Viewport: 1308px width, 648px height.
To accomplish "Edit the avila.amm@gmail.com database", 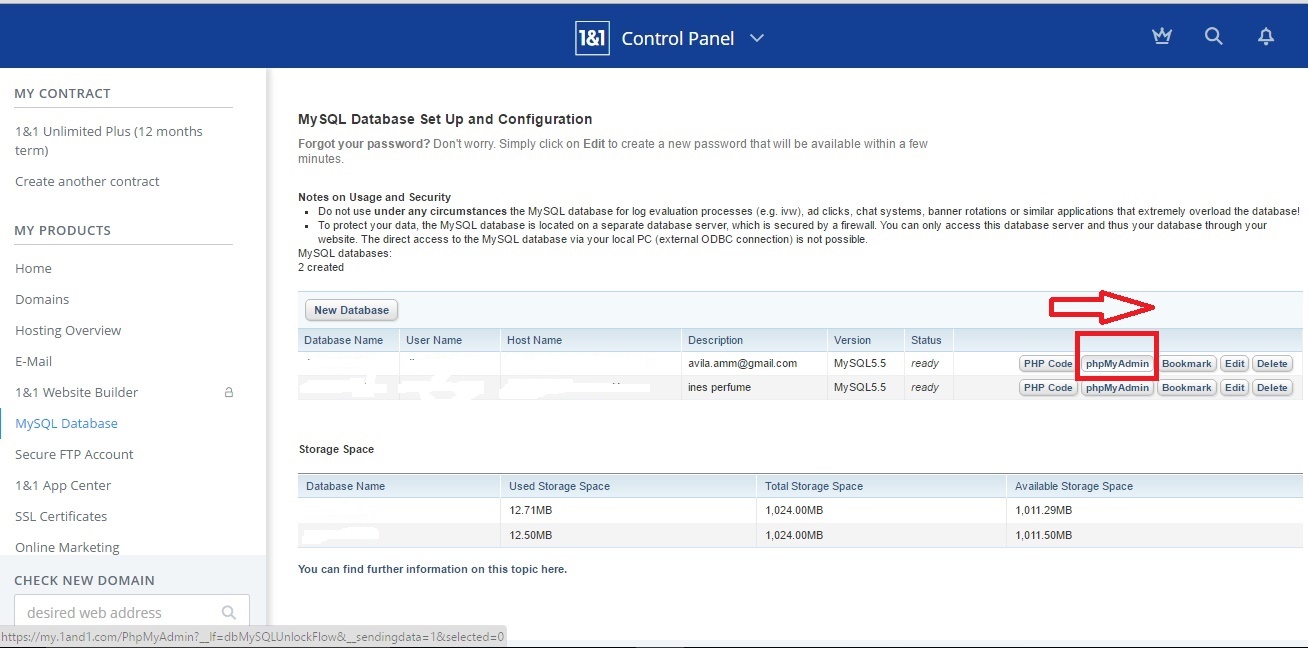I will coord(1235,364).
